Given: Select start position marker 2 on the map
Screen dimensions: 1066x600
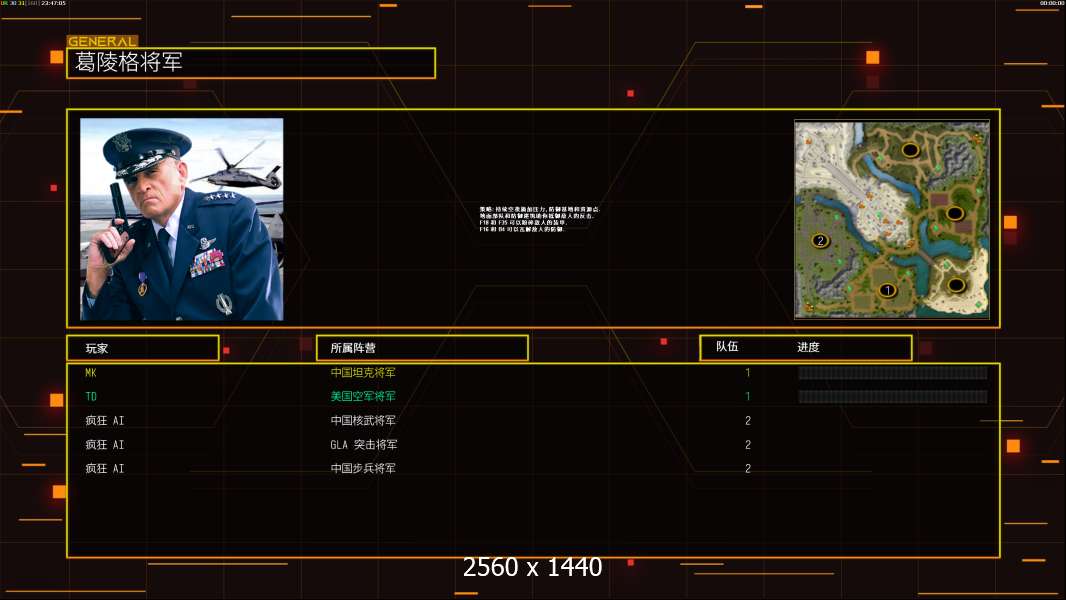Looking at the screenshot, I should click(x=820, y=241).
